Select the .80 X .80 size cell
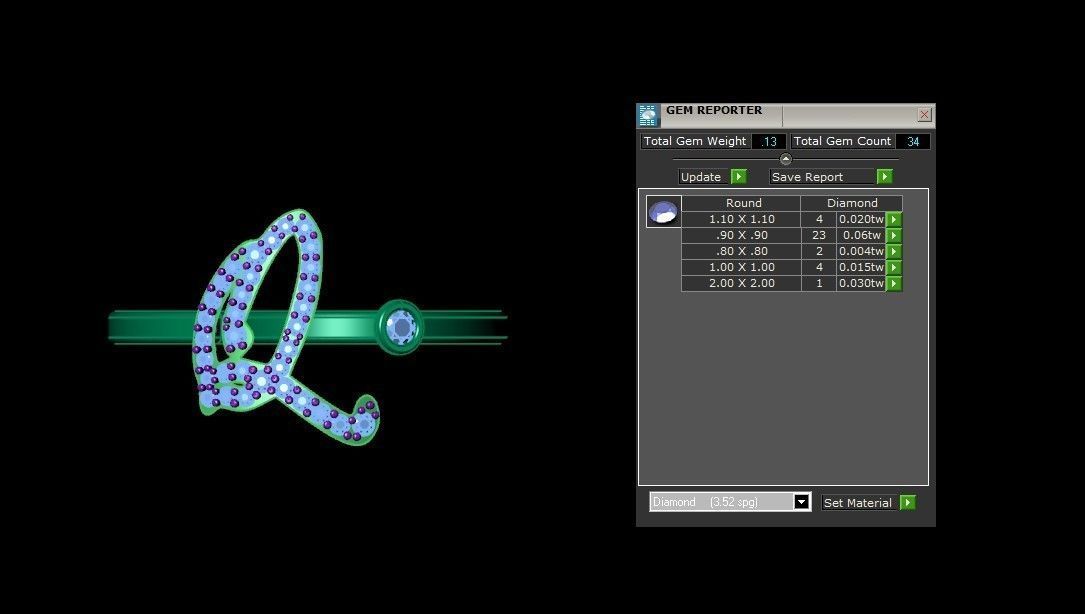The width and height of the screenshot is (1085, 614). click(x=741, y=251)
